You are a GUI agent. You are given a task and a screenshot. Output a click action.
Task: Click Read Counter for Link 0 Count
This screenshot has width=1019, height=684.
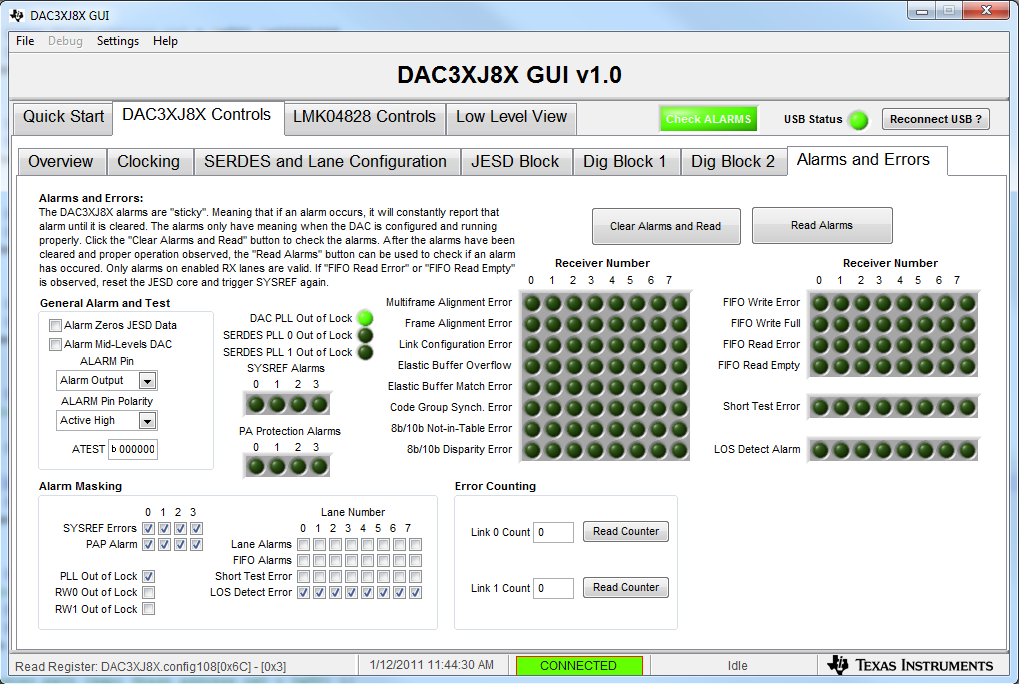[x=626, y=531]
